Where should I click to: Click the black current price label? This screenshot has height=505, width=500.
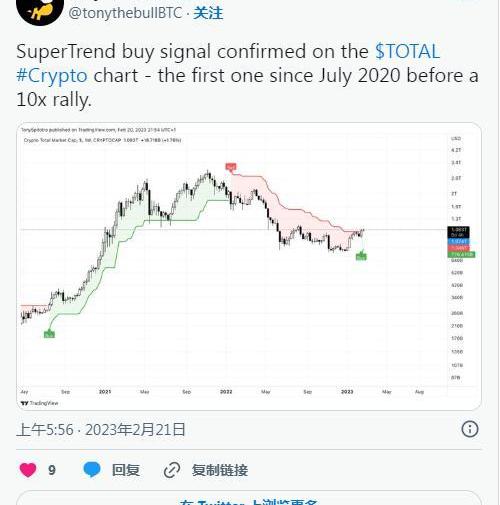click(459, 232)
